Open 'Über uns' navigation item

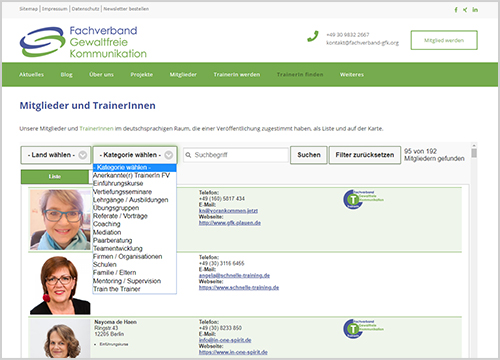click(101, 74)
